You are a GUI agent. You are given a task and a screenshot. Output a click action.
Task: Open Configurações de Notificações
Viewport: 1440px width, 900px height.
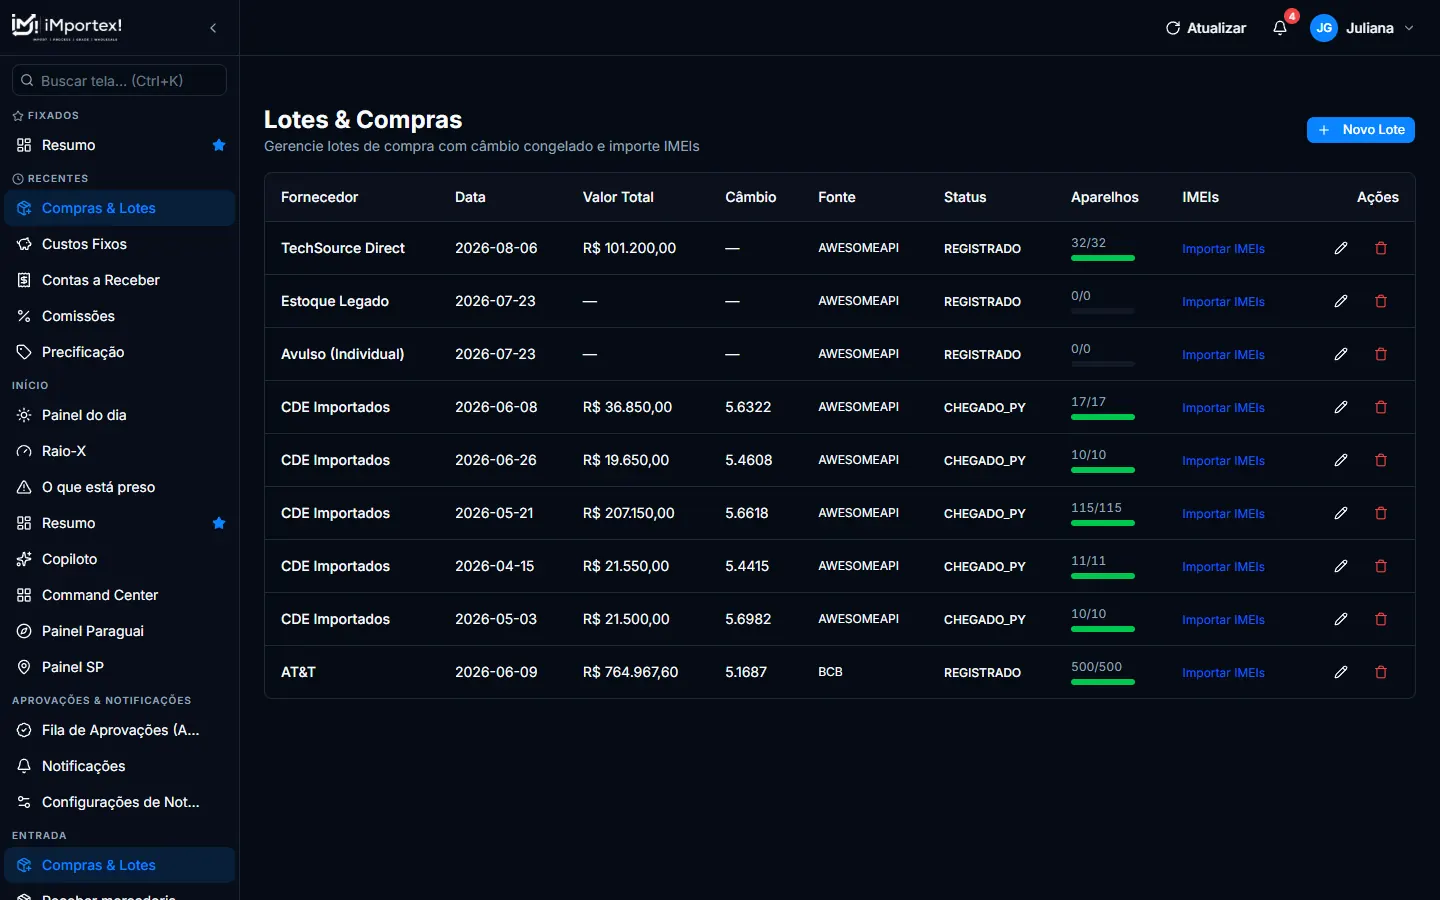pyautogui.click(x=119, y=802)
